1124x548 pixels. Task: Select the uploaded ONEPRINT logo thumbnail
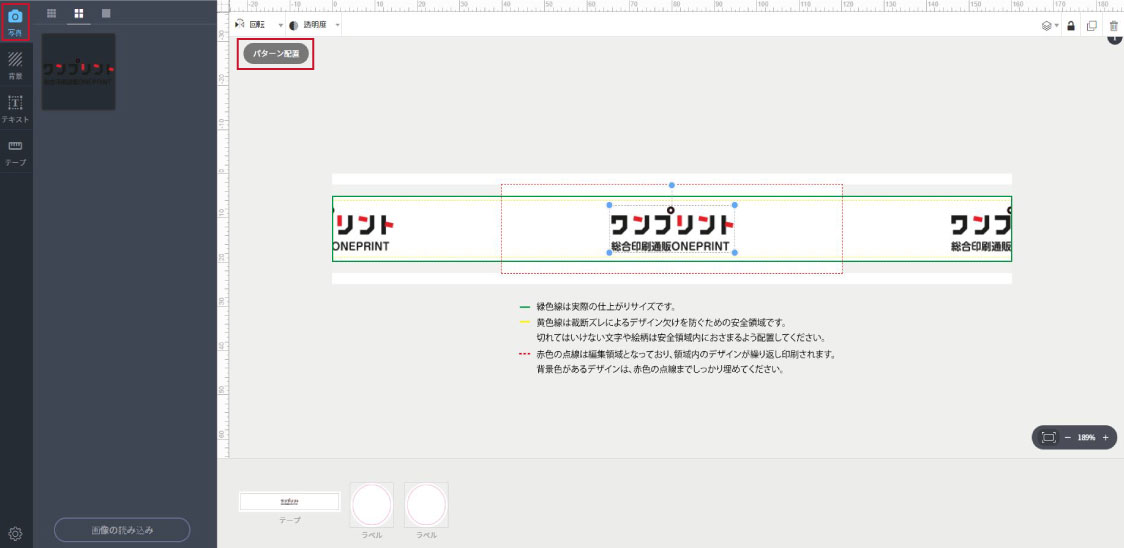(x=78, y=71)
